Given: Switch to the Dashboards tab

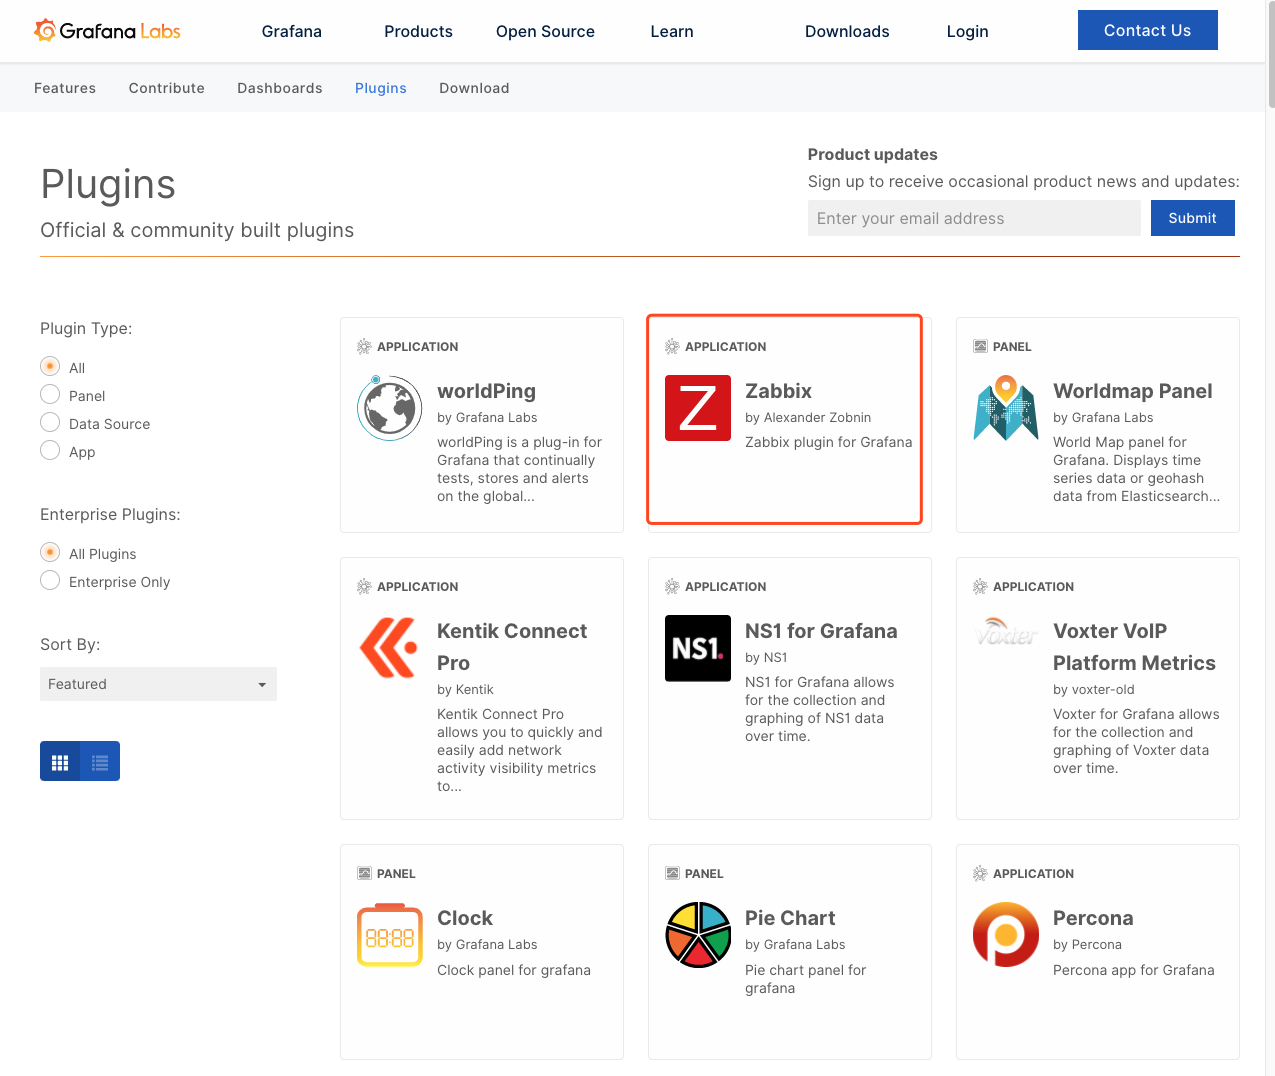Looking at the screenshot, I should point(280,88).
